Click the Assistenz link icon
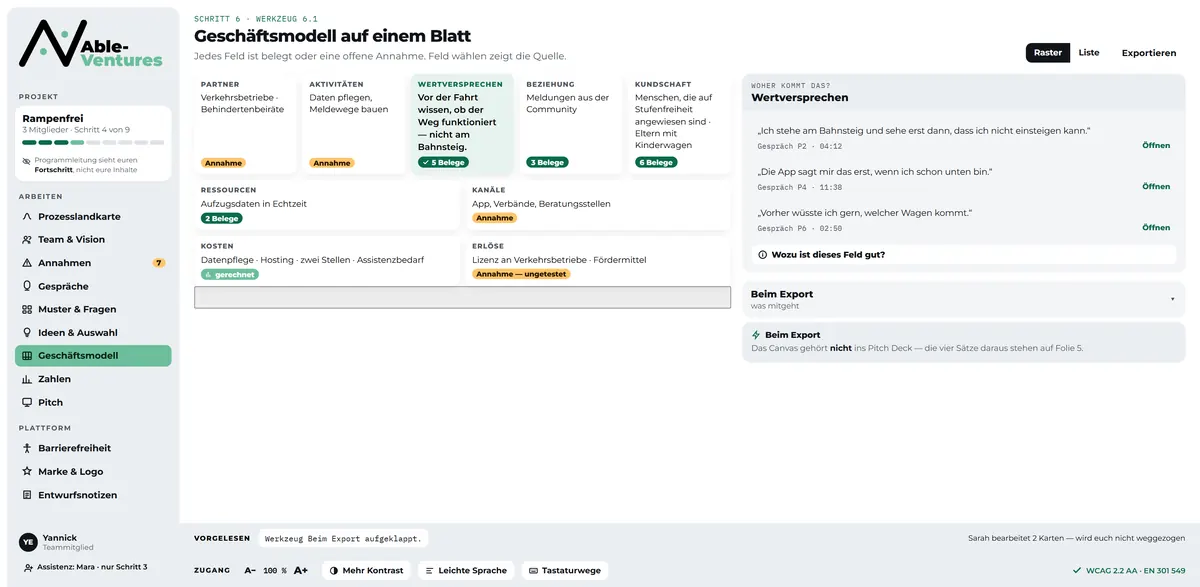Screen dimensions: 1200x587 [x=28, y=567]
